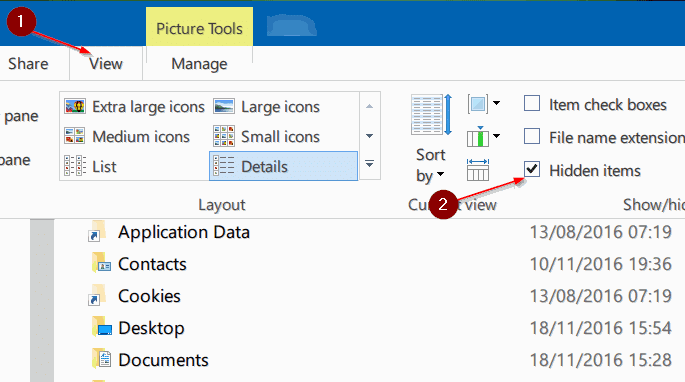Expand the full layout gallery
The image size is (685, 382).
[x=370, y=164]
